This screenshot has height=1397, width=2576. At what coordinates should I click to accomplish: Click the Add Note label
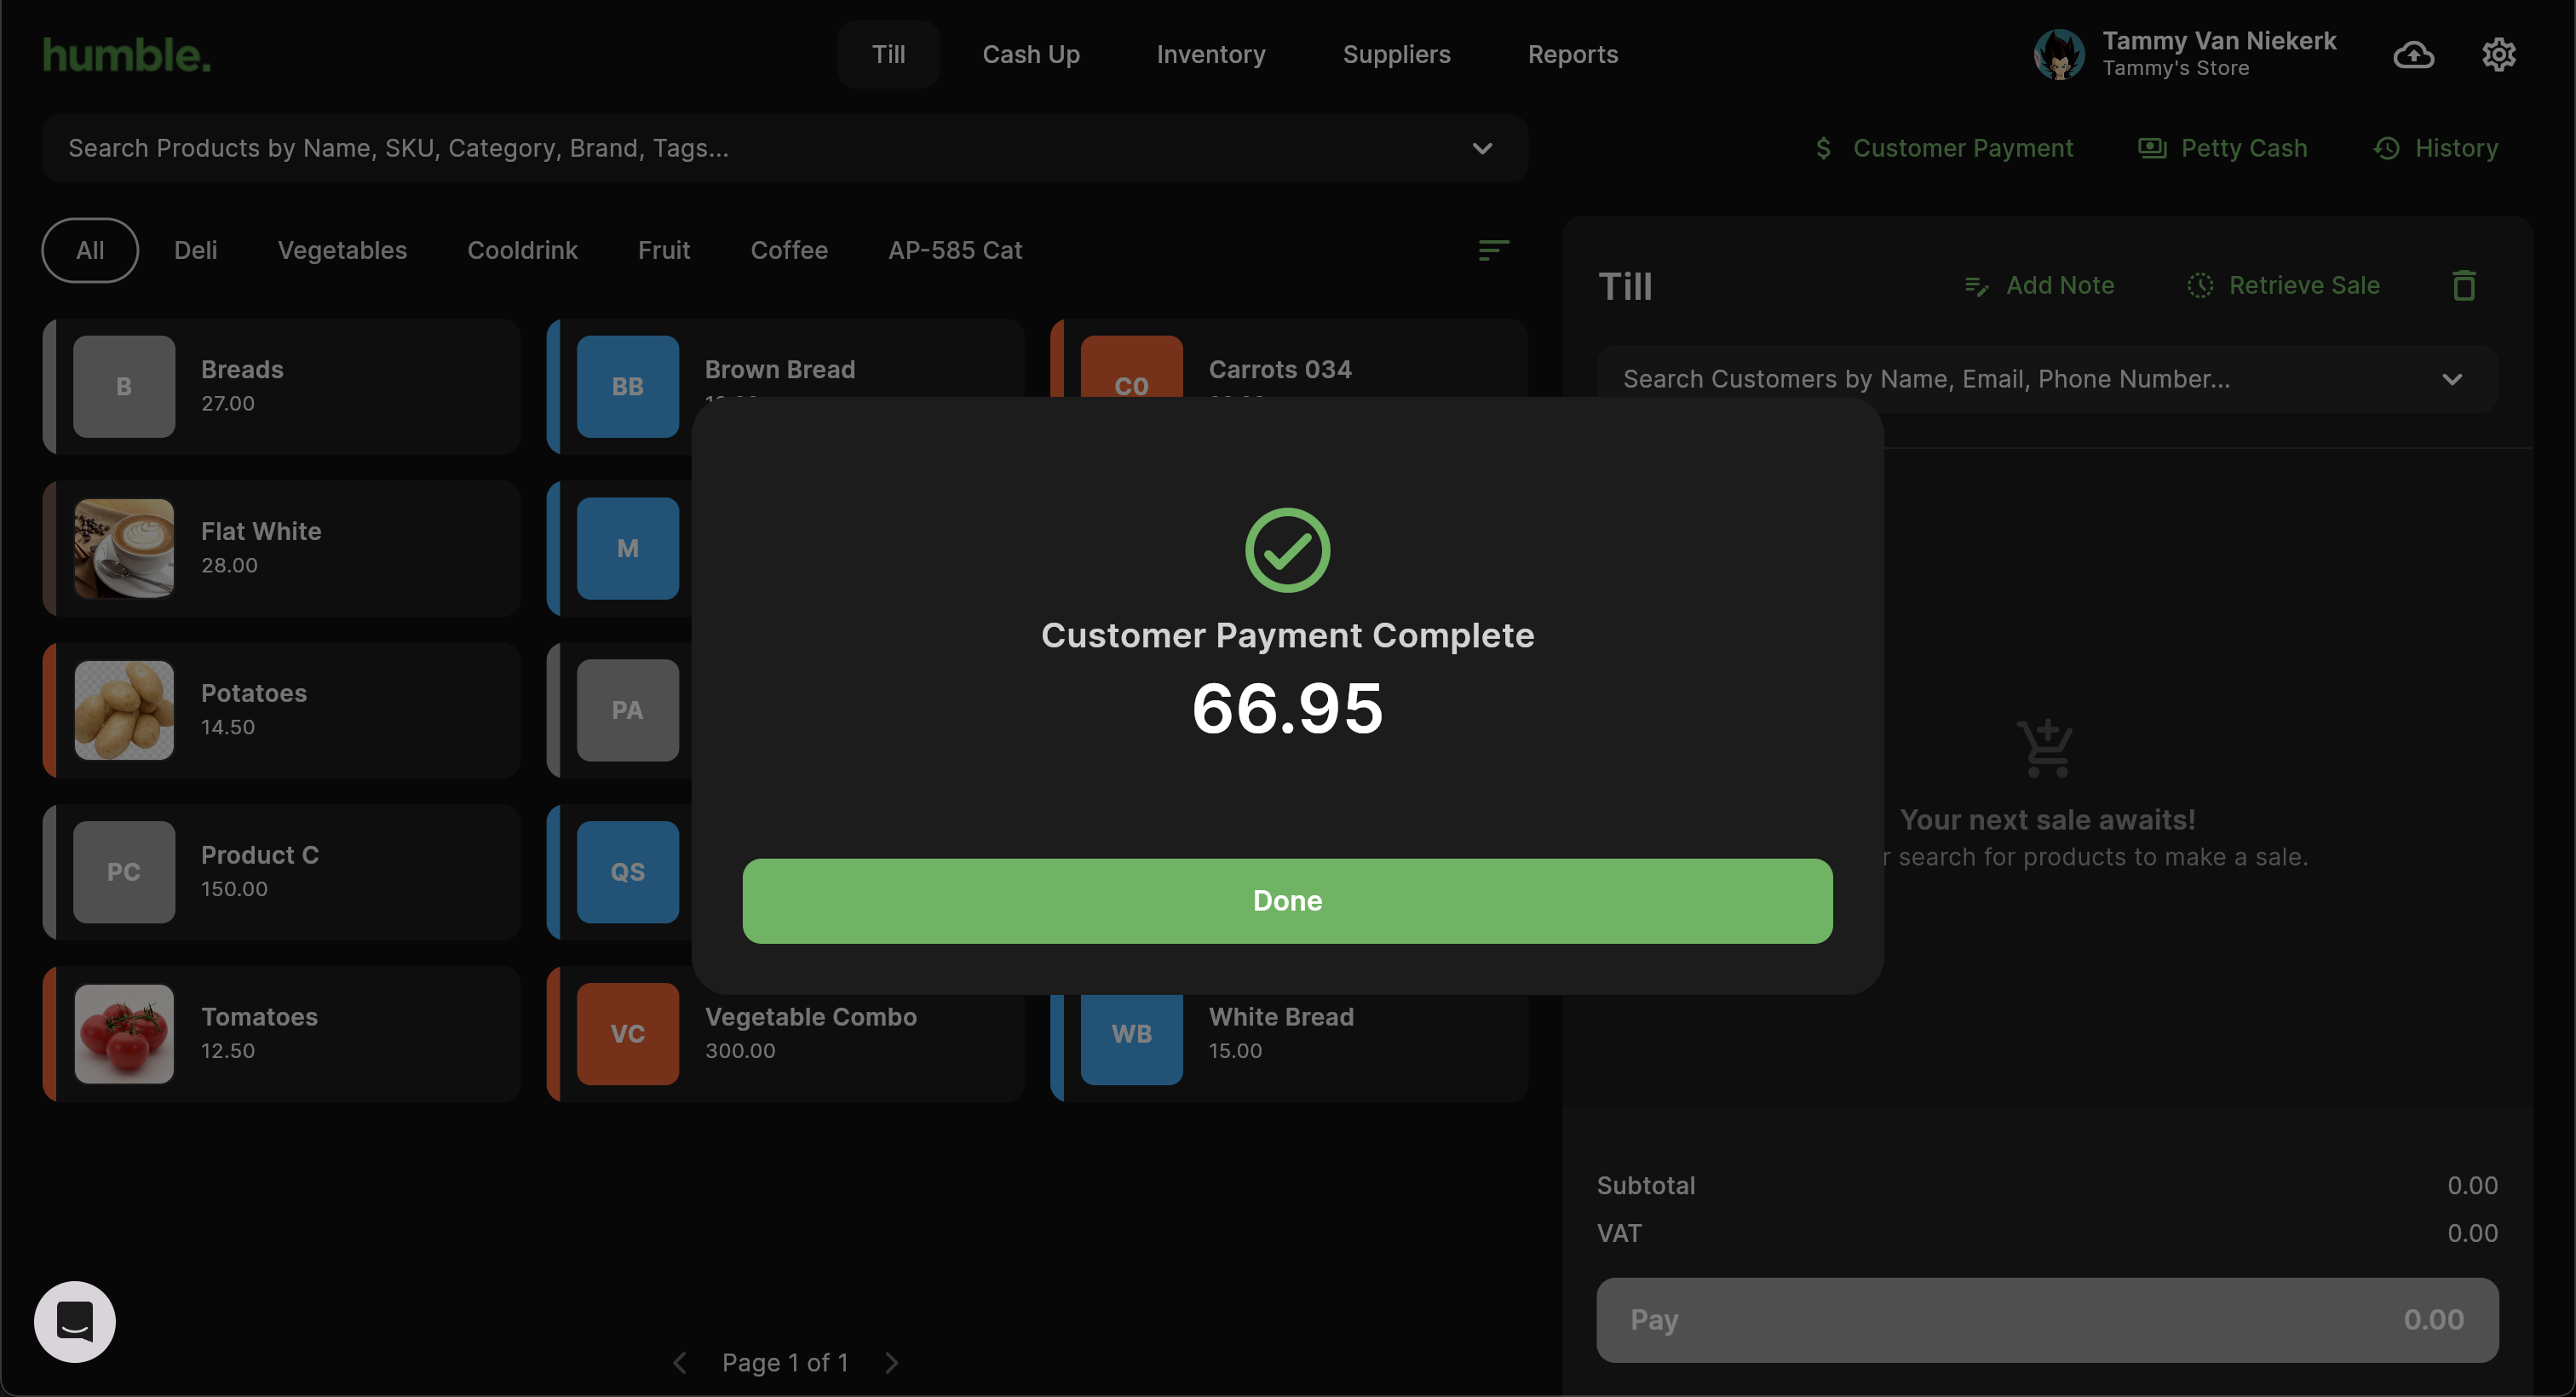[x=2060, y=285]
